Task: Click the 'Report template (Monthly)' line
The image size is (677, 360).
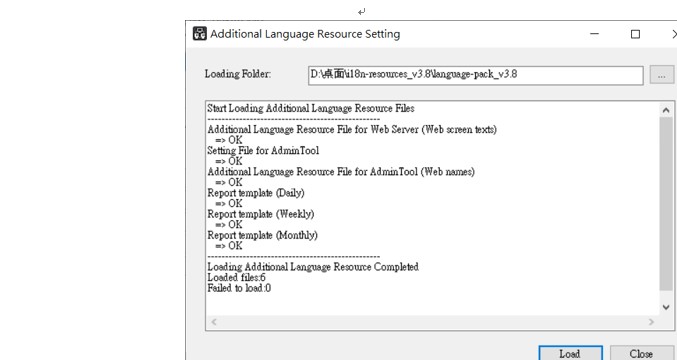Action: point(263,235)
